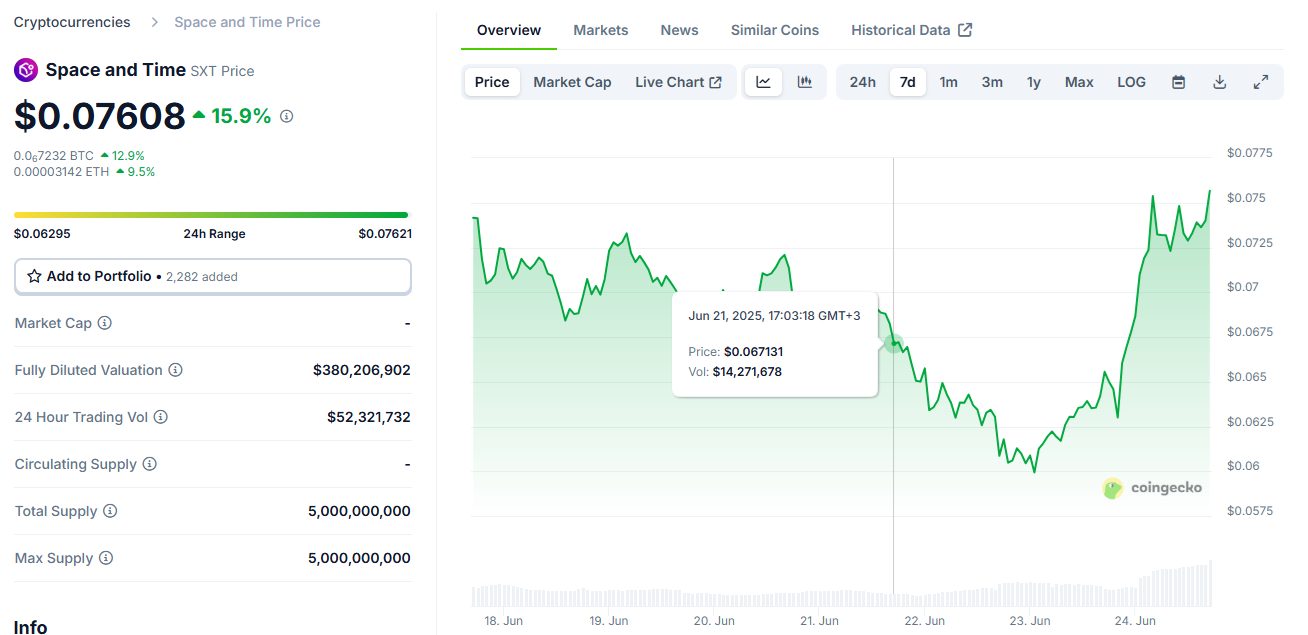The image size is (1308, 635).
Task: Download chart data icon
Action: coord(1219,82)
